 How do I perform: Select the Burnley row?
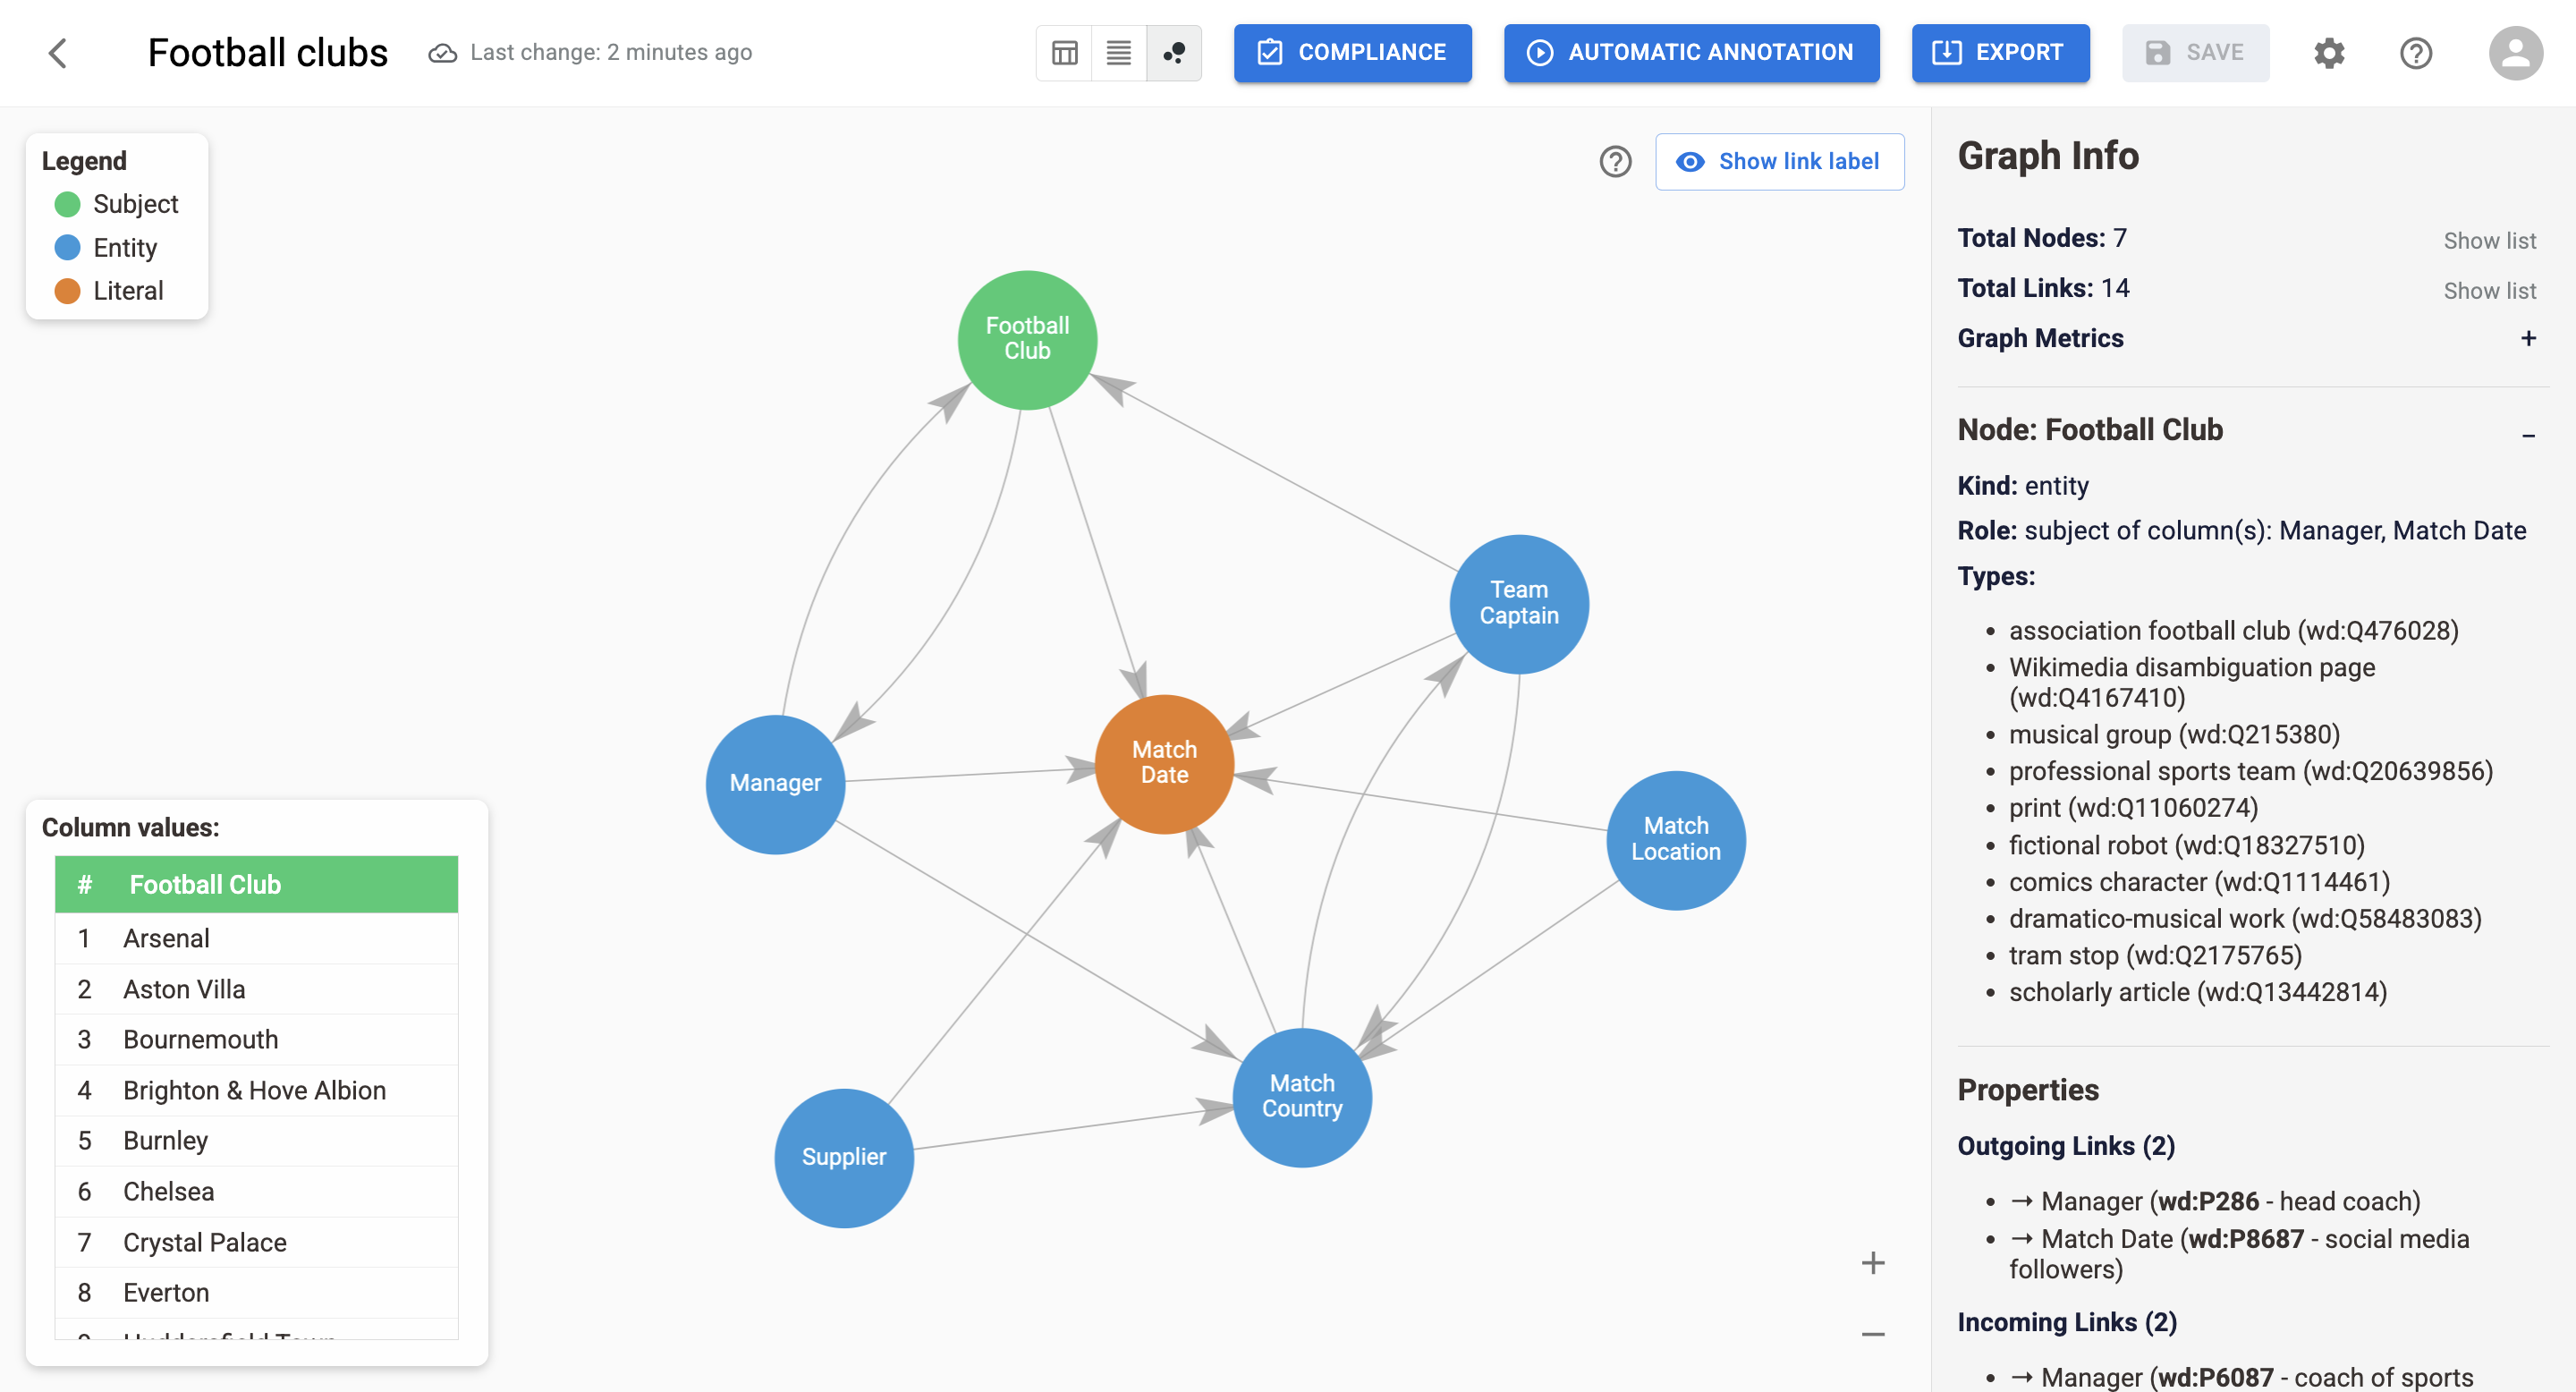pos(256,1141)
